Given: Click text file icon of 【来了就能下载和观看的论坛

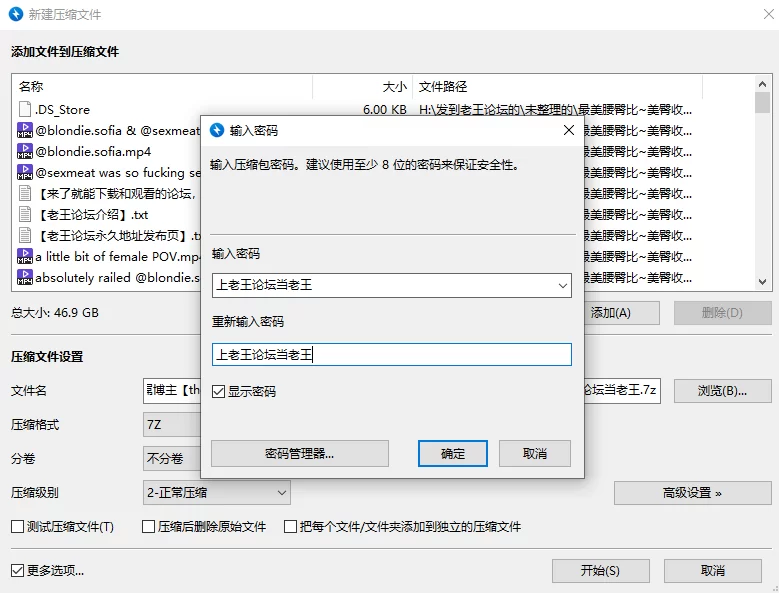Looking at the screenshot, I should [x=25, y=193].
